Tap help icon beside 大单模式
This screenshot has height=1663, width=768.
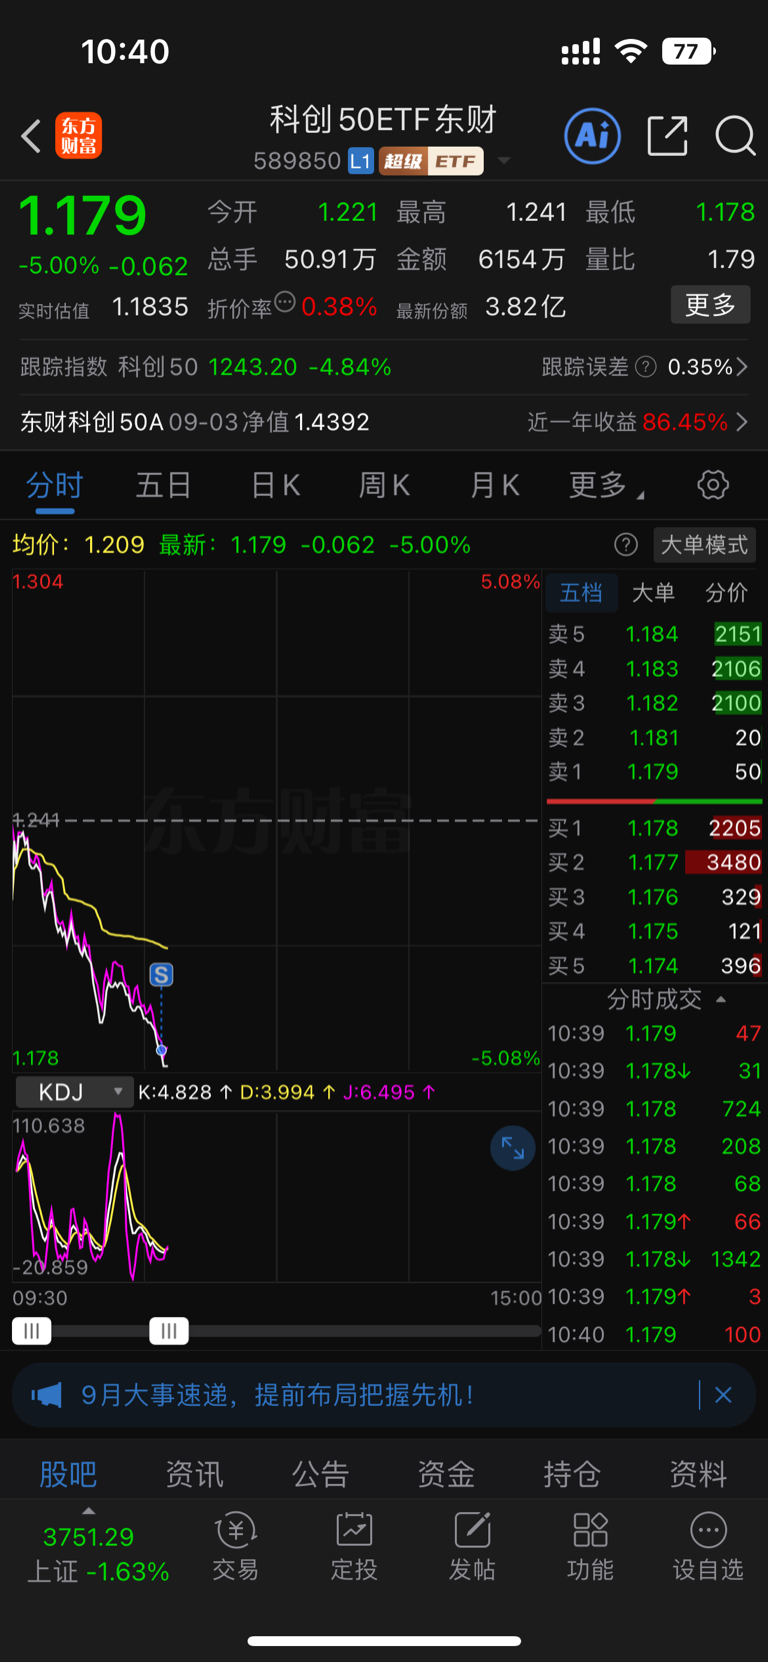pos(626,544)
